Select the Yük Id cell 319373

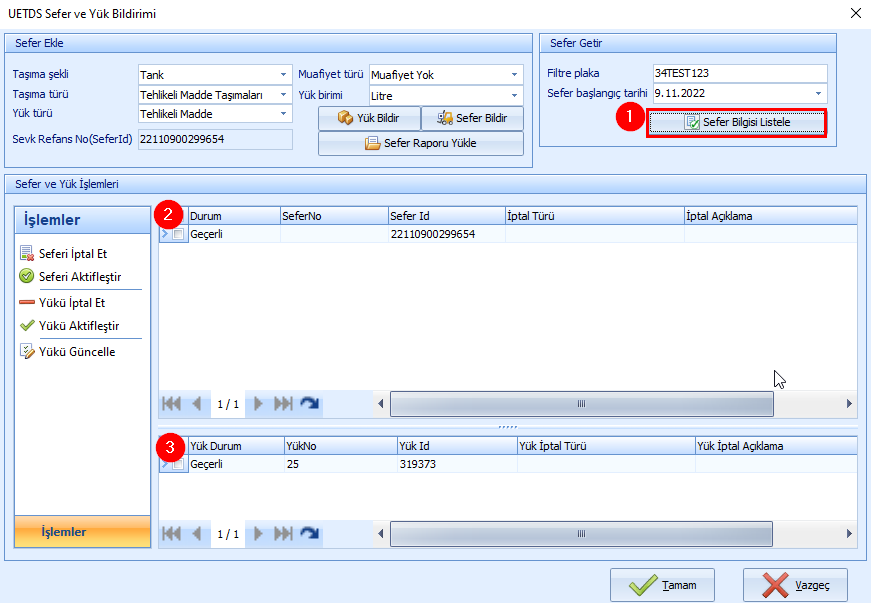(457, 464)
